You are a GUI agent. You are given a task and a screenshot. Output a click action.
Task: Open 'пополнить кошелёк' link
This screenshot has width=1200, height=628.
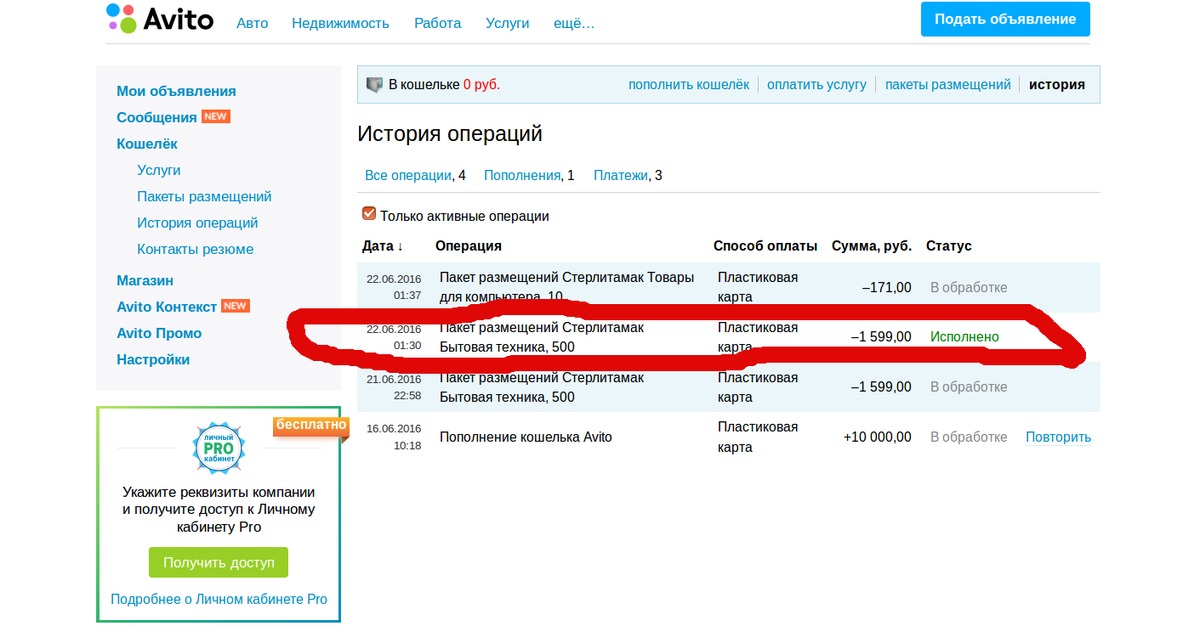tap(688, 85)
